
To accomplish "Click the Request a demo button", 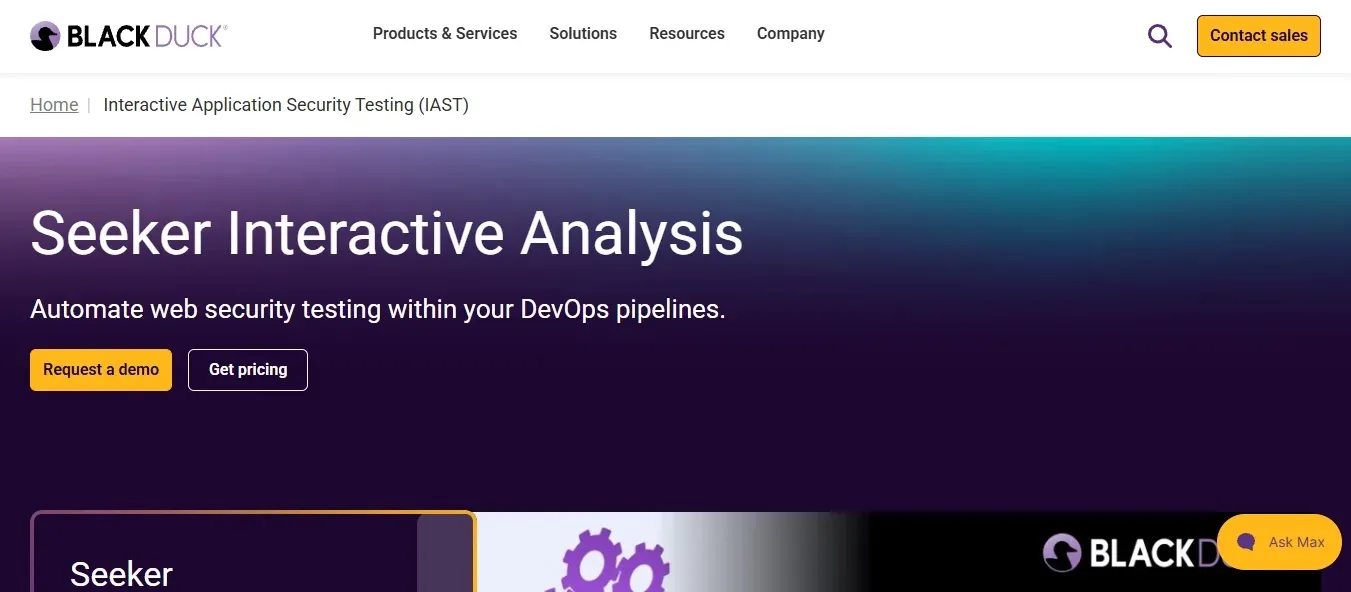I will point(101,370).
